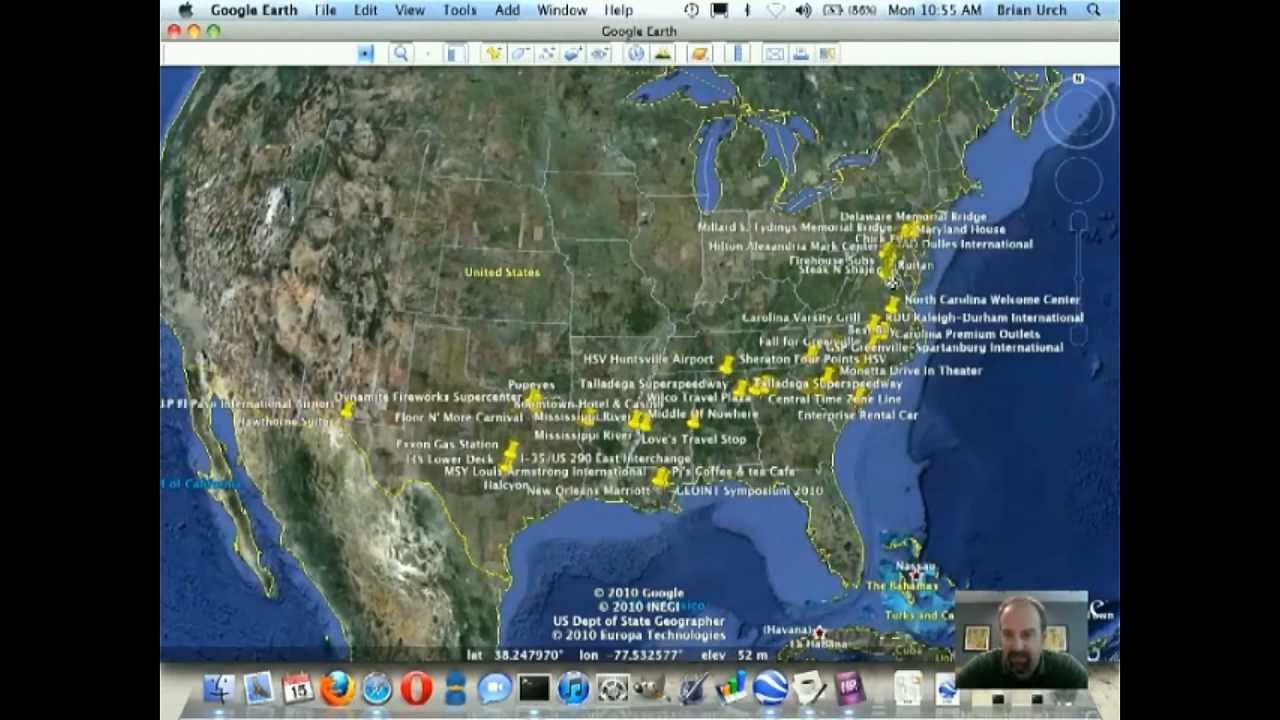Launch Safari from the Dock
The width and height of the screenshot is (1280, 720).
pos(377,688)
